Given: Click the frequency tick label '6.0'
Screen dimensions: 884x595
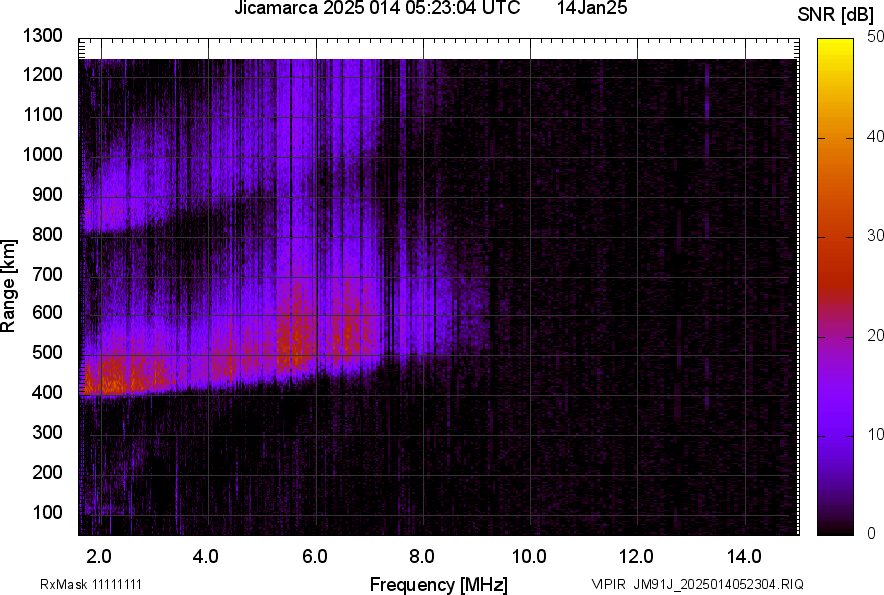Looking at the screenshot, I should [x=315, y=557].
